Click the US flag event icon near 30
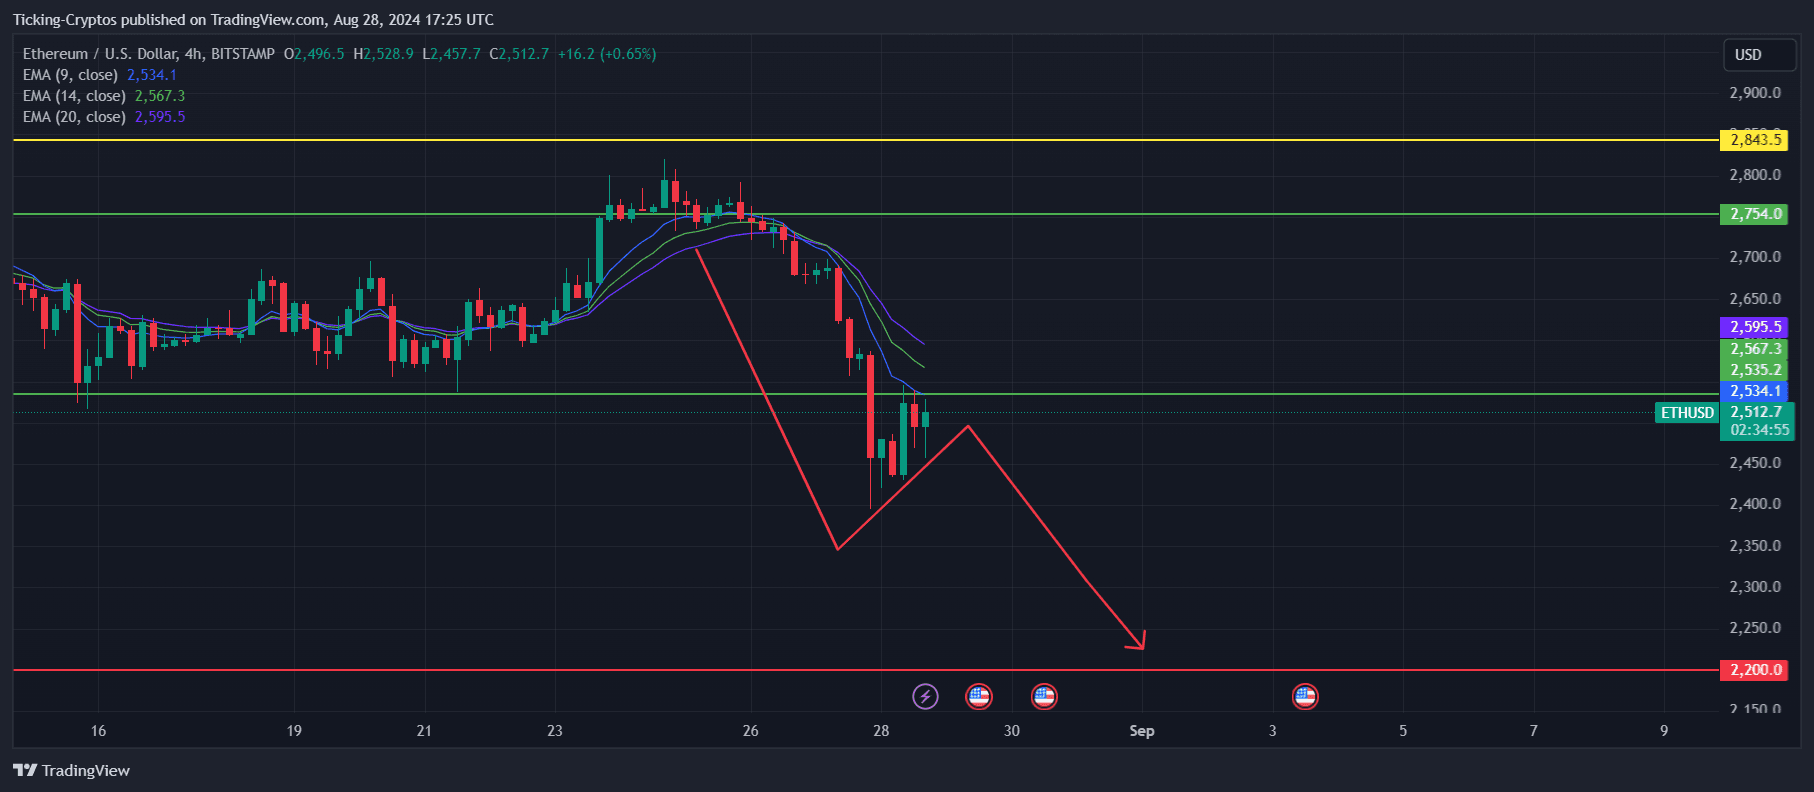This screenshot has width=1814, height=792. click(1044, 696)
